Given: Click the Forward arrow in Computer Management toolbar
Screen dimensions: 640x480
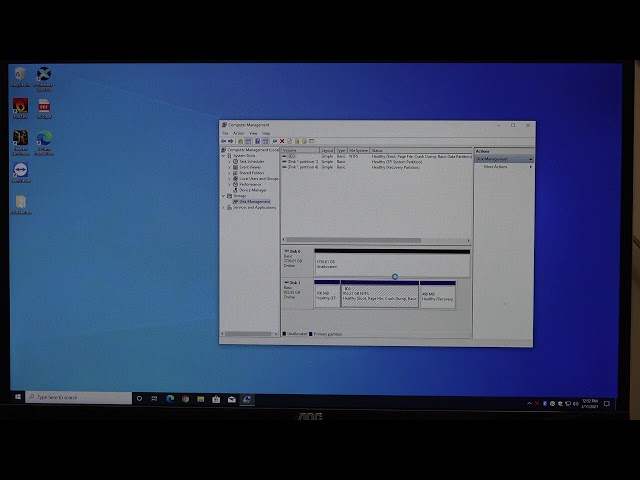Looking at the screenshot, I should pos(230,141).
